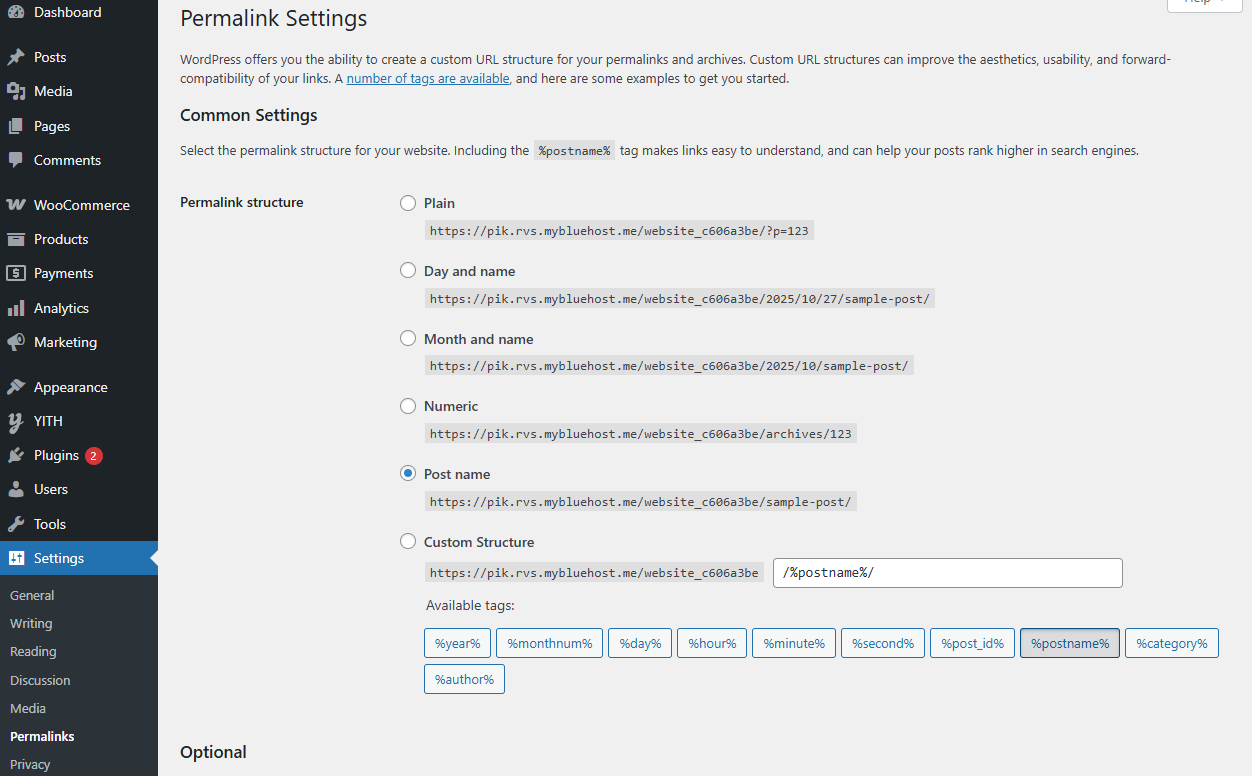1252x776 pixels.
Task: Open the 'number of tags are available' link
Action: [x=428, y=78]
